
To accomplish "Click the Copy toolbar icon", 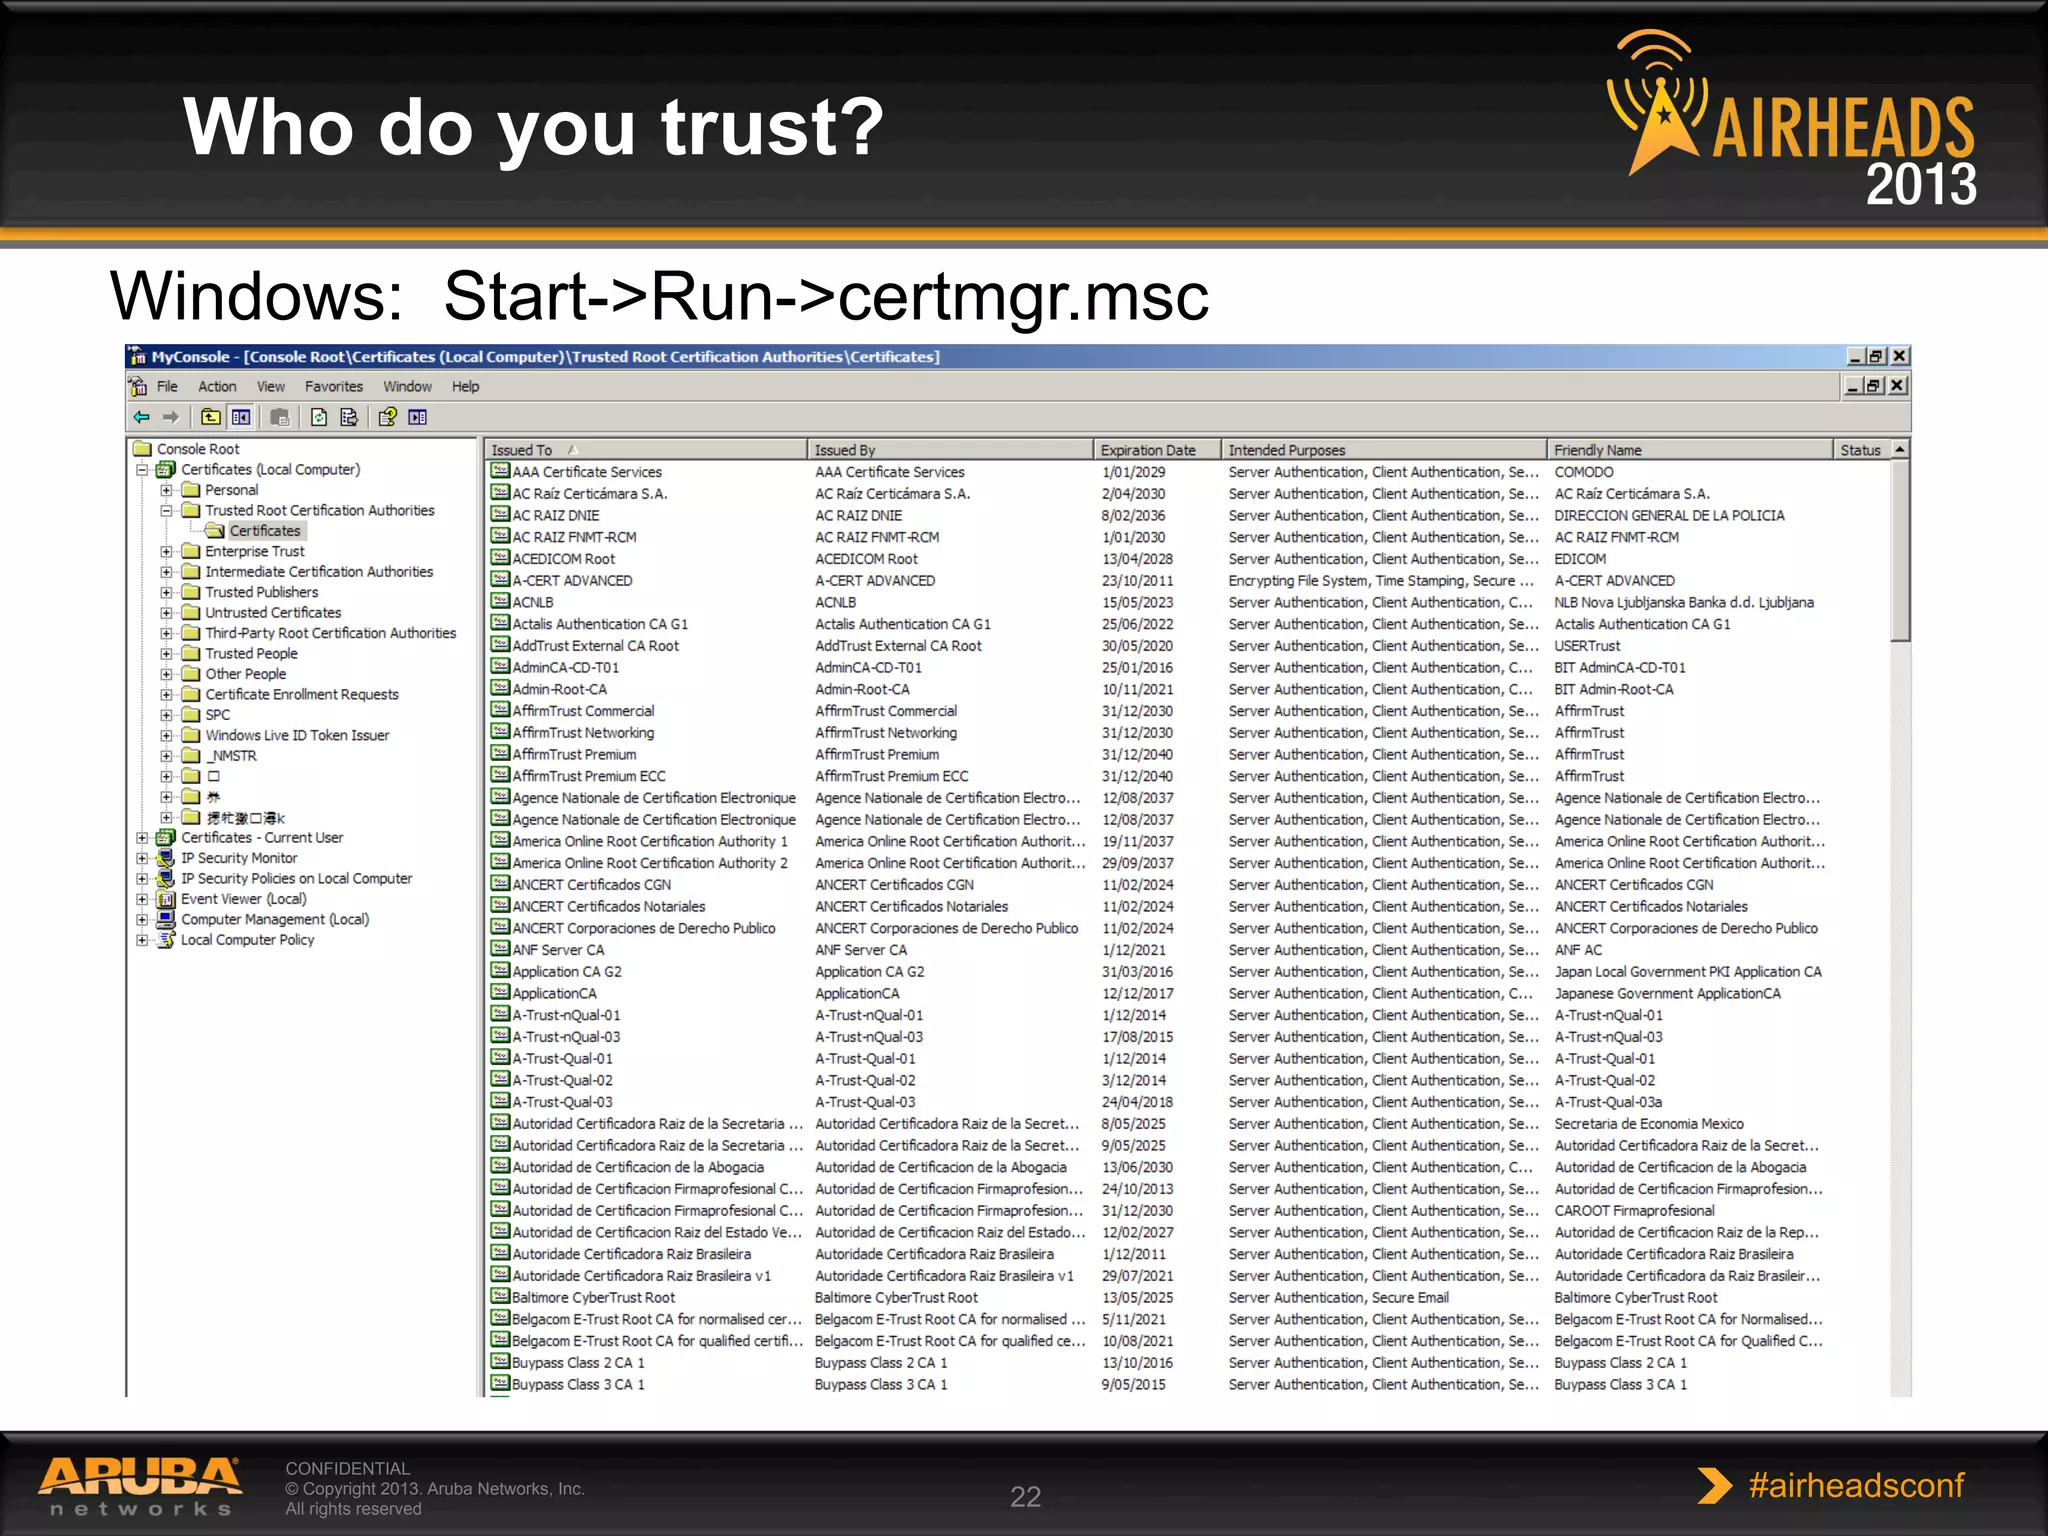I will [280, 417].
